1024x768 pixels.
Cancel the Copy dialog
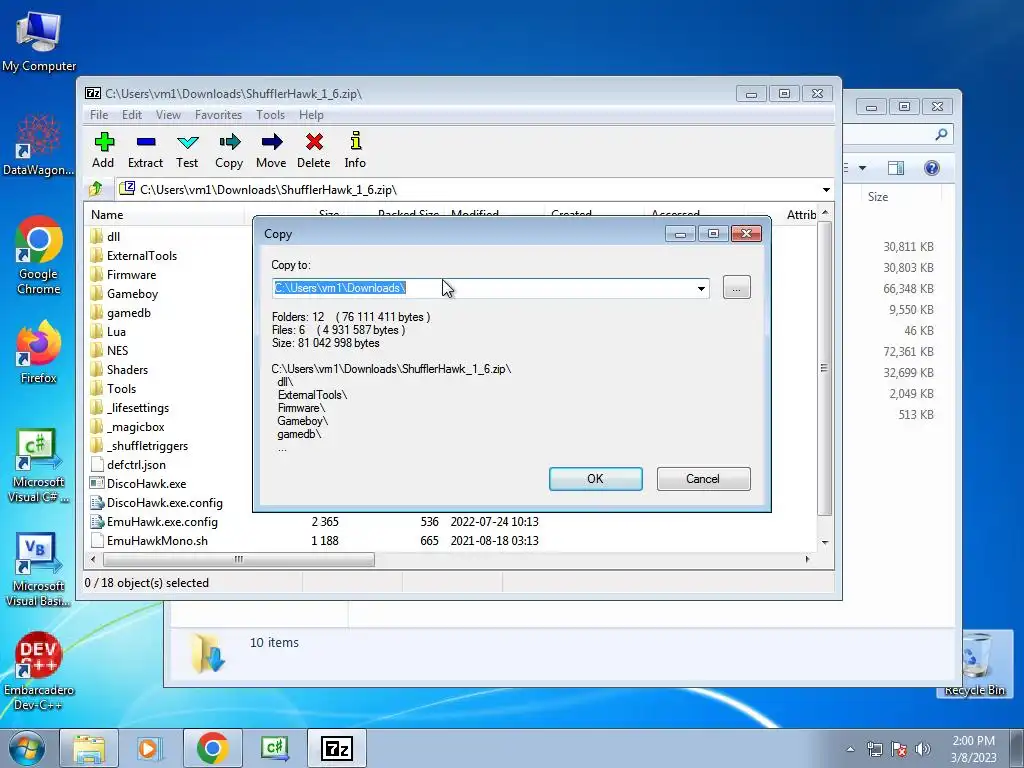pyautogui.click(x=703, y=479)
